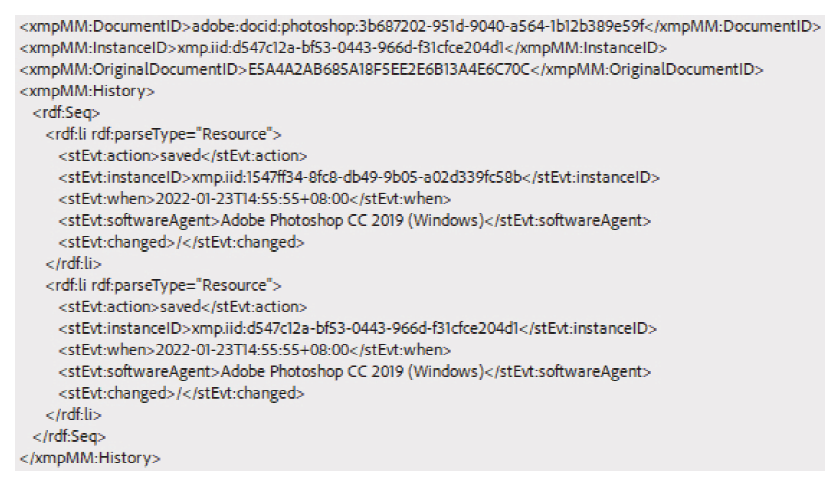Click the closing xmpMM:History tag
The image size is (839, 479).
pos(90,458)
